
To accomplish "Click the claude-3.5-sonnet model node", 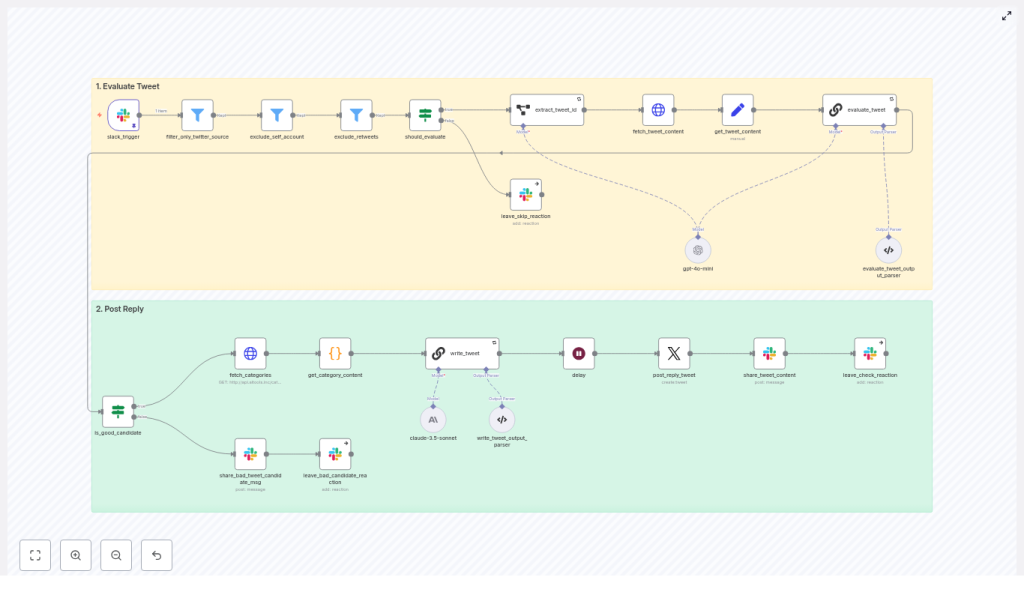I will click(432, 419).
